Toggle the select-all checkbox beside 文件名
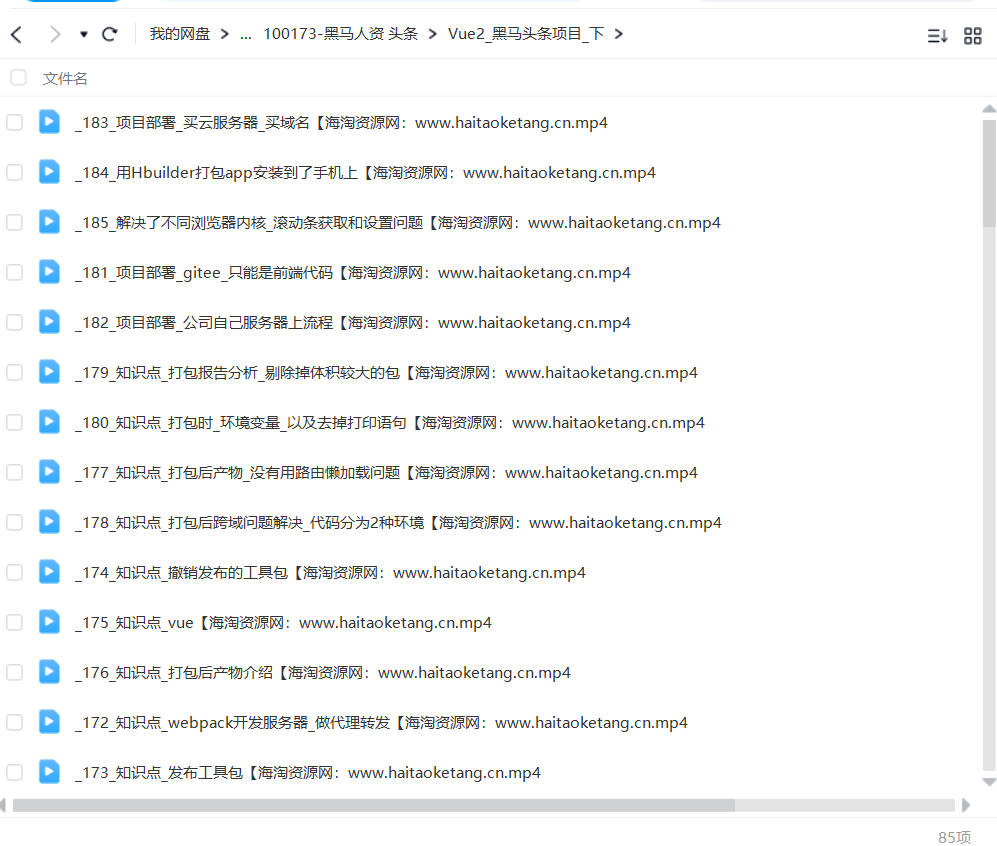997x846 pixels. [18, 78]
